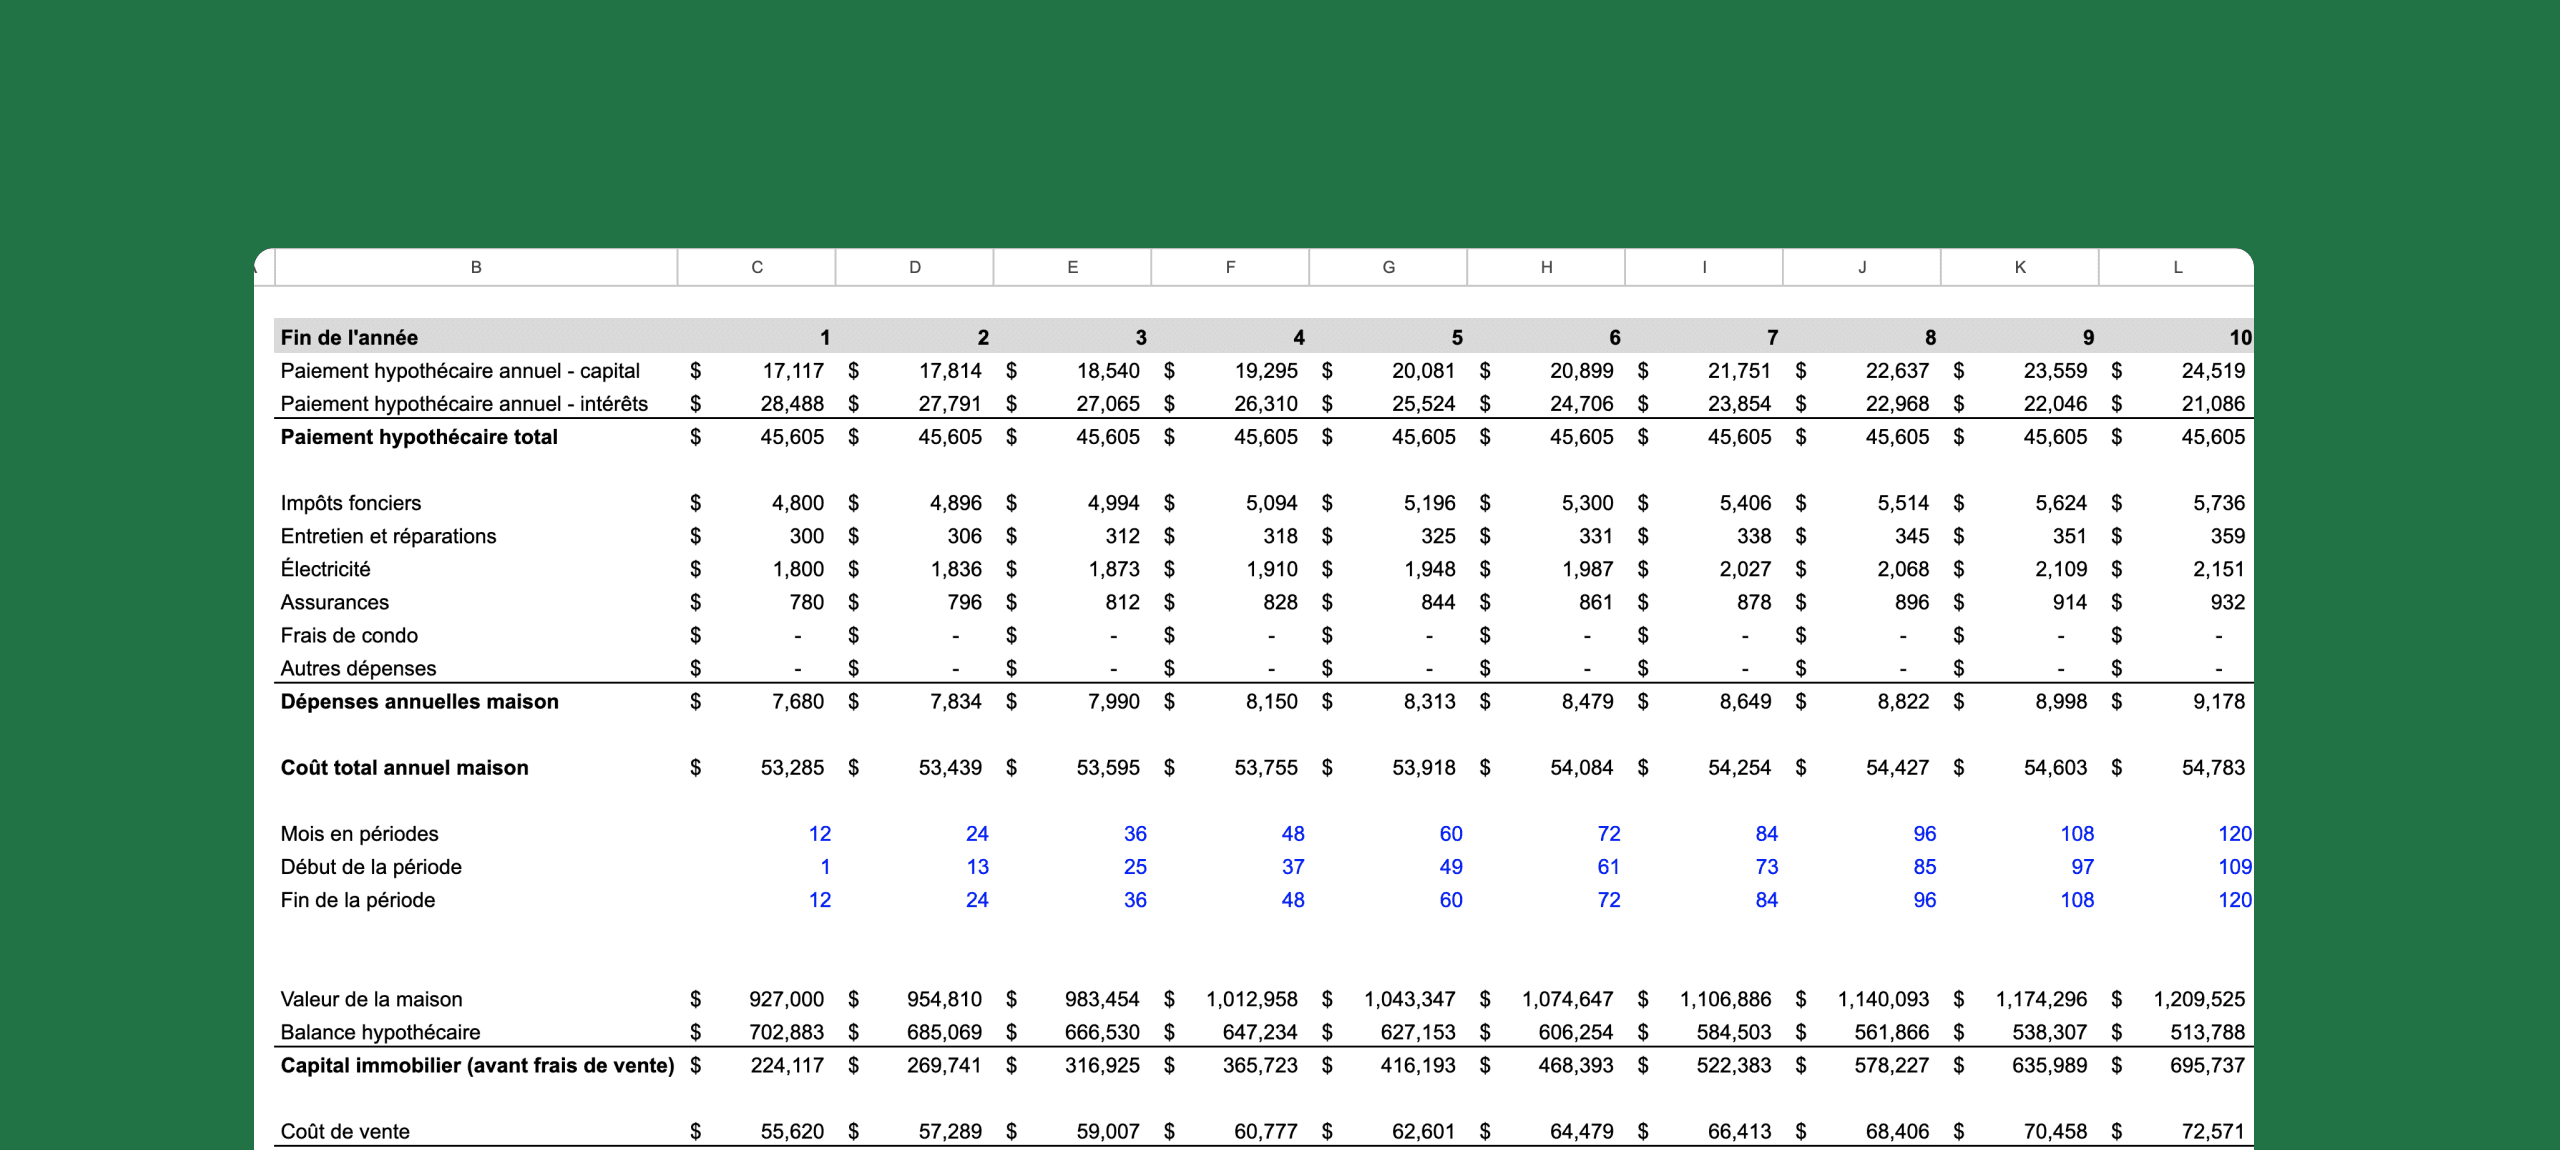Click year 1 capital value 17,117
2560x1150 pixels.
click(x=793, y=371)
